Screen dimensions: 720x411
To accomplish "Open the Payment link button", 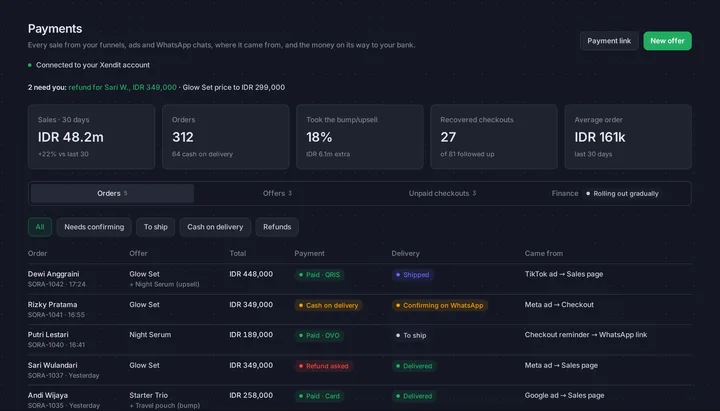I will click(609, 41).
